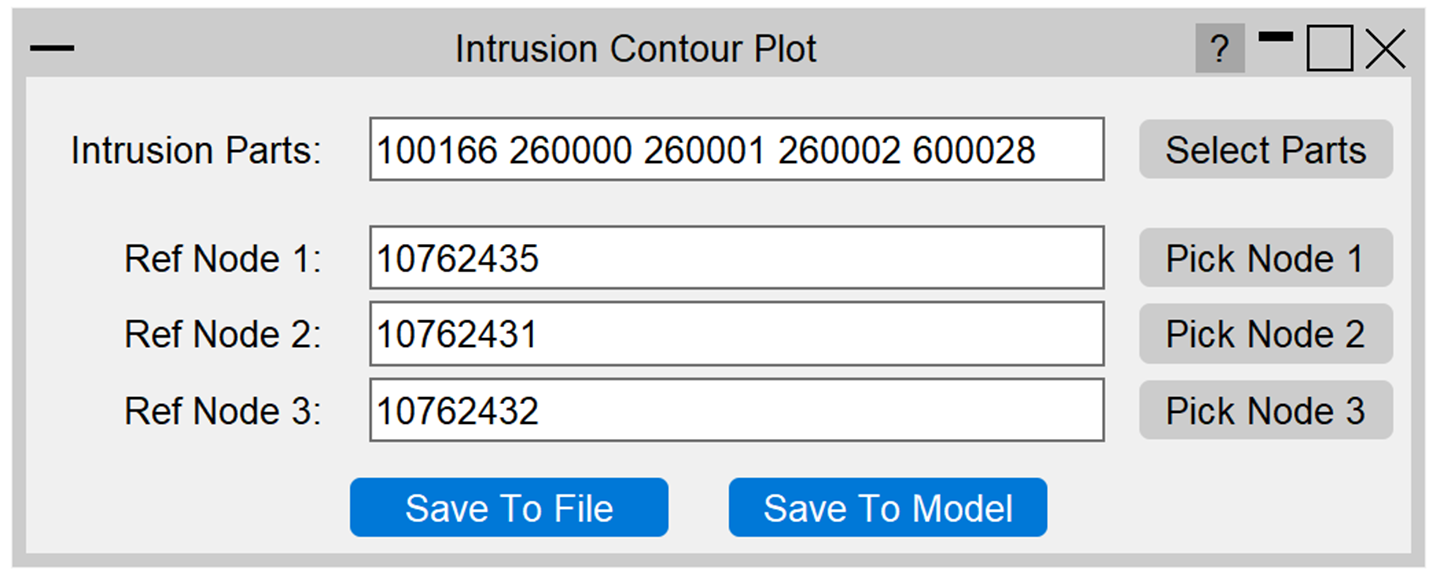Click the Intrusion Parts label
This screenshot has width=1440, height=578.
196,151
